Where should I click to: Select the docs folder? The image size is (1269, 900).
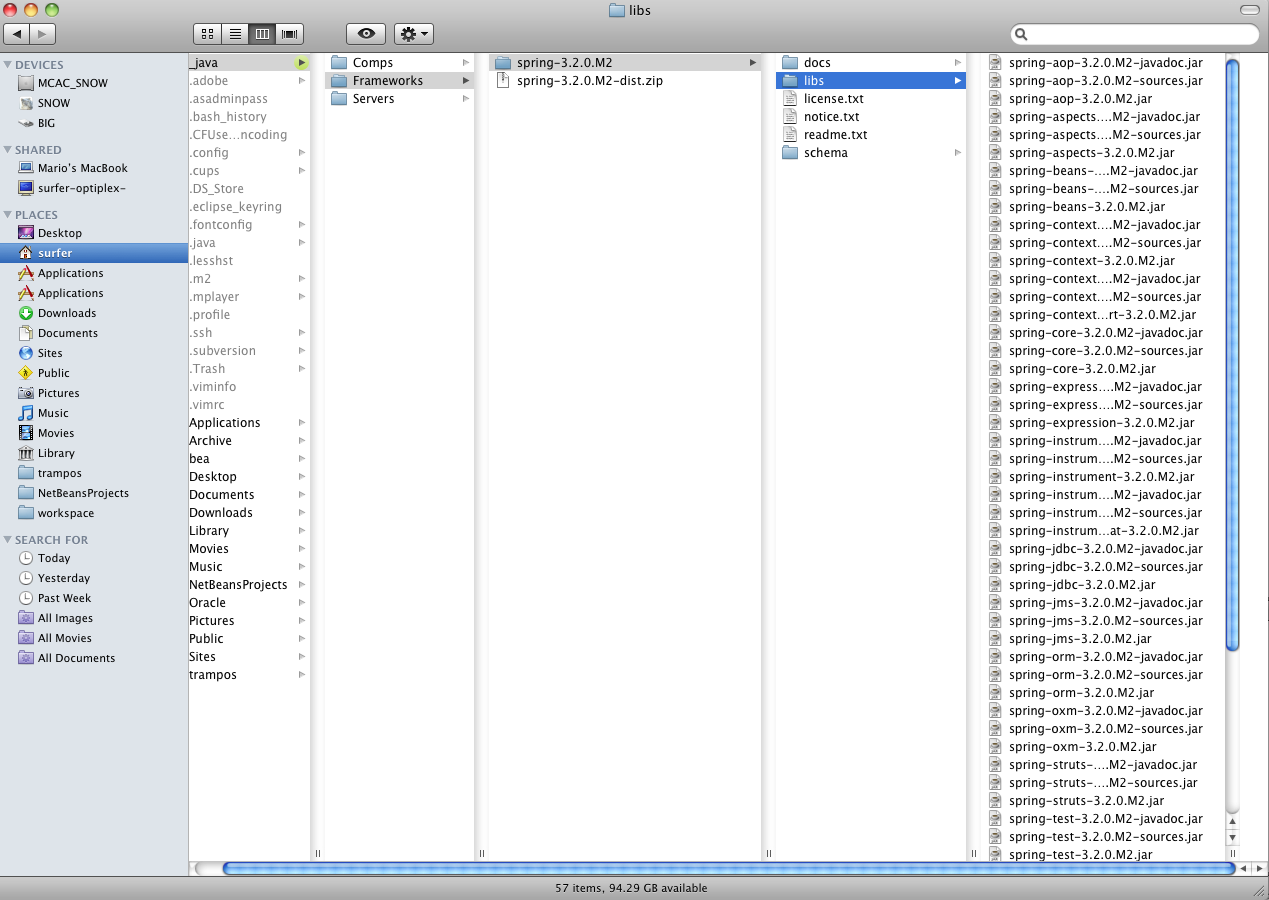click(871, 63)
